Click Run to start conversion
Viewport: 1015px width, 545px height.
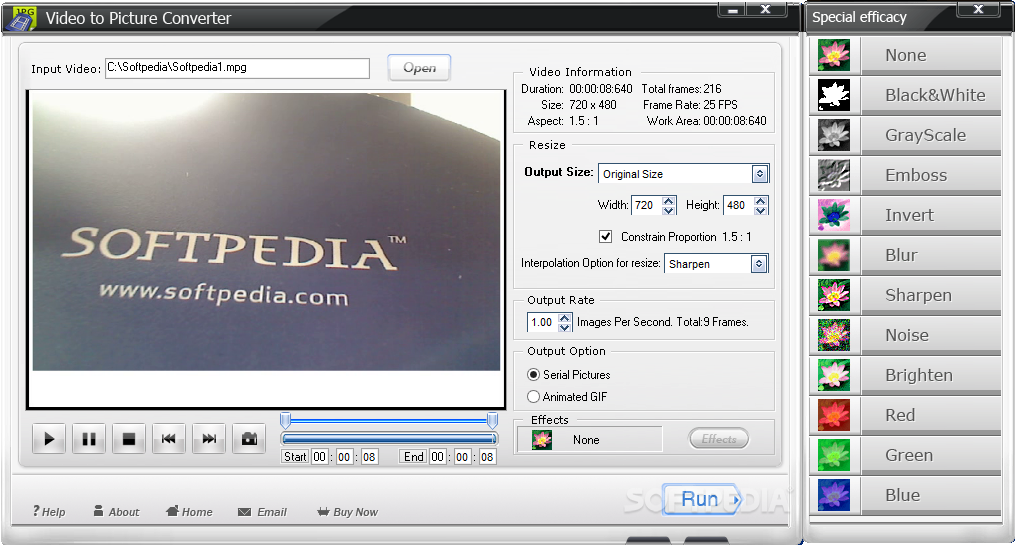click(x=701, y=499)
